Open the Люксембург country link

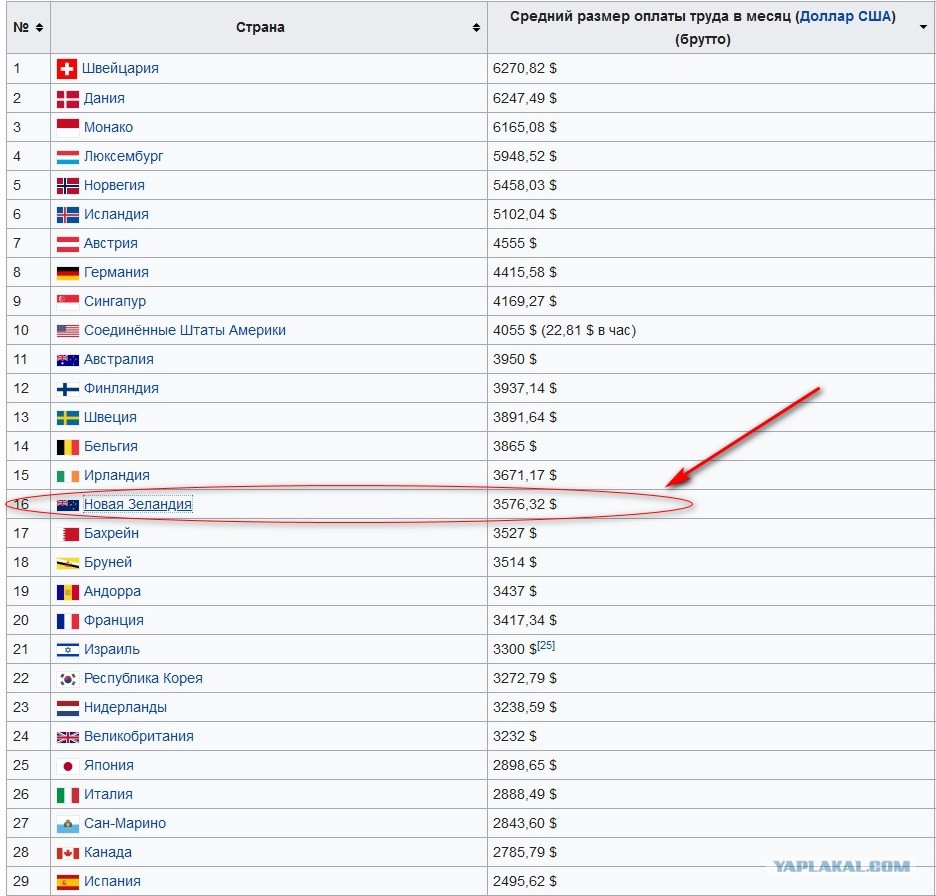[123, 156]
